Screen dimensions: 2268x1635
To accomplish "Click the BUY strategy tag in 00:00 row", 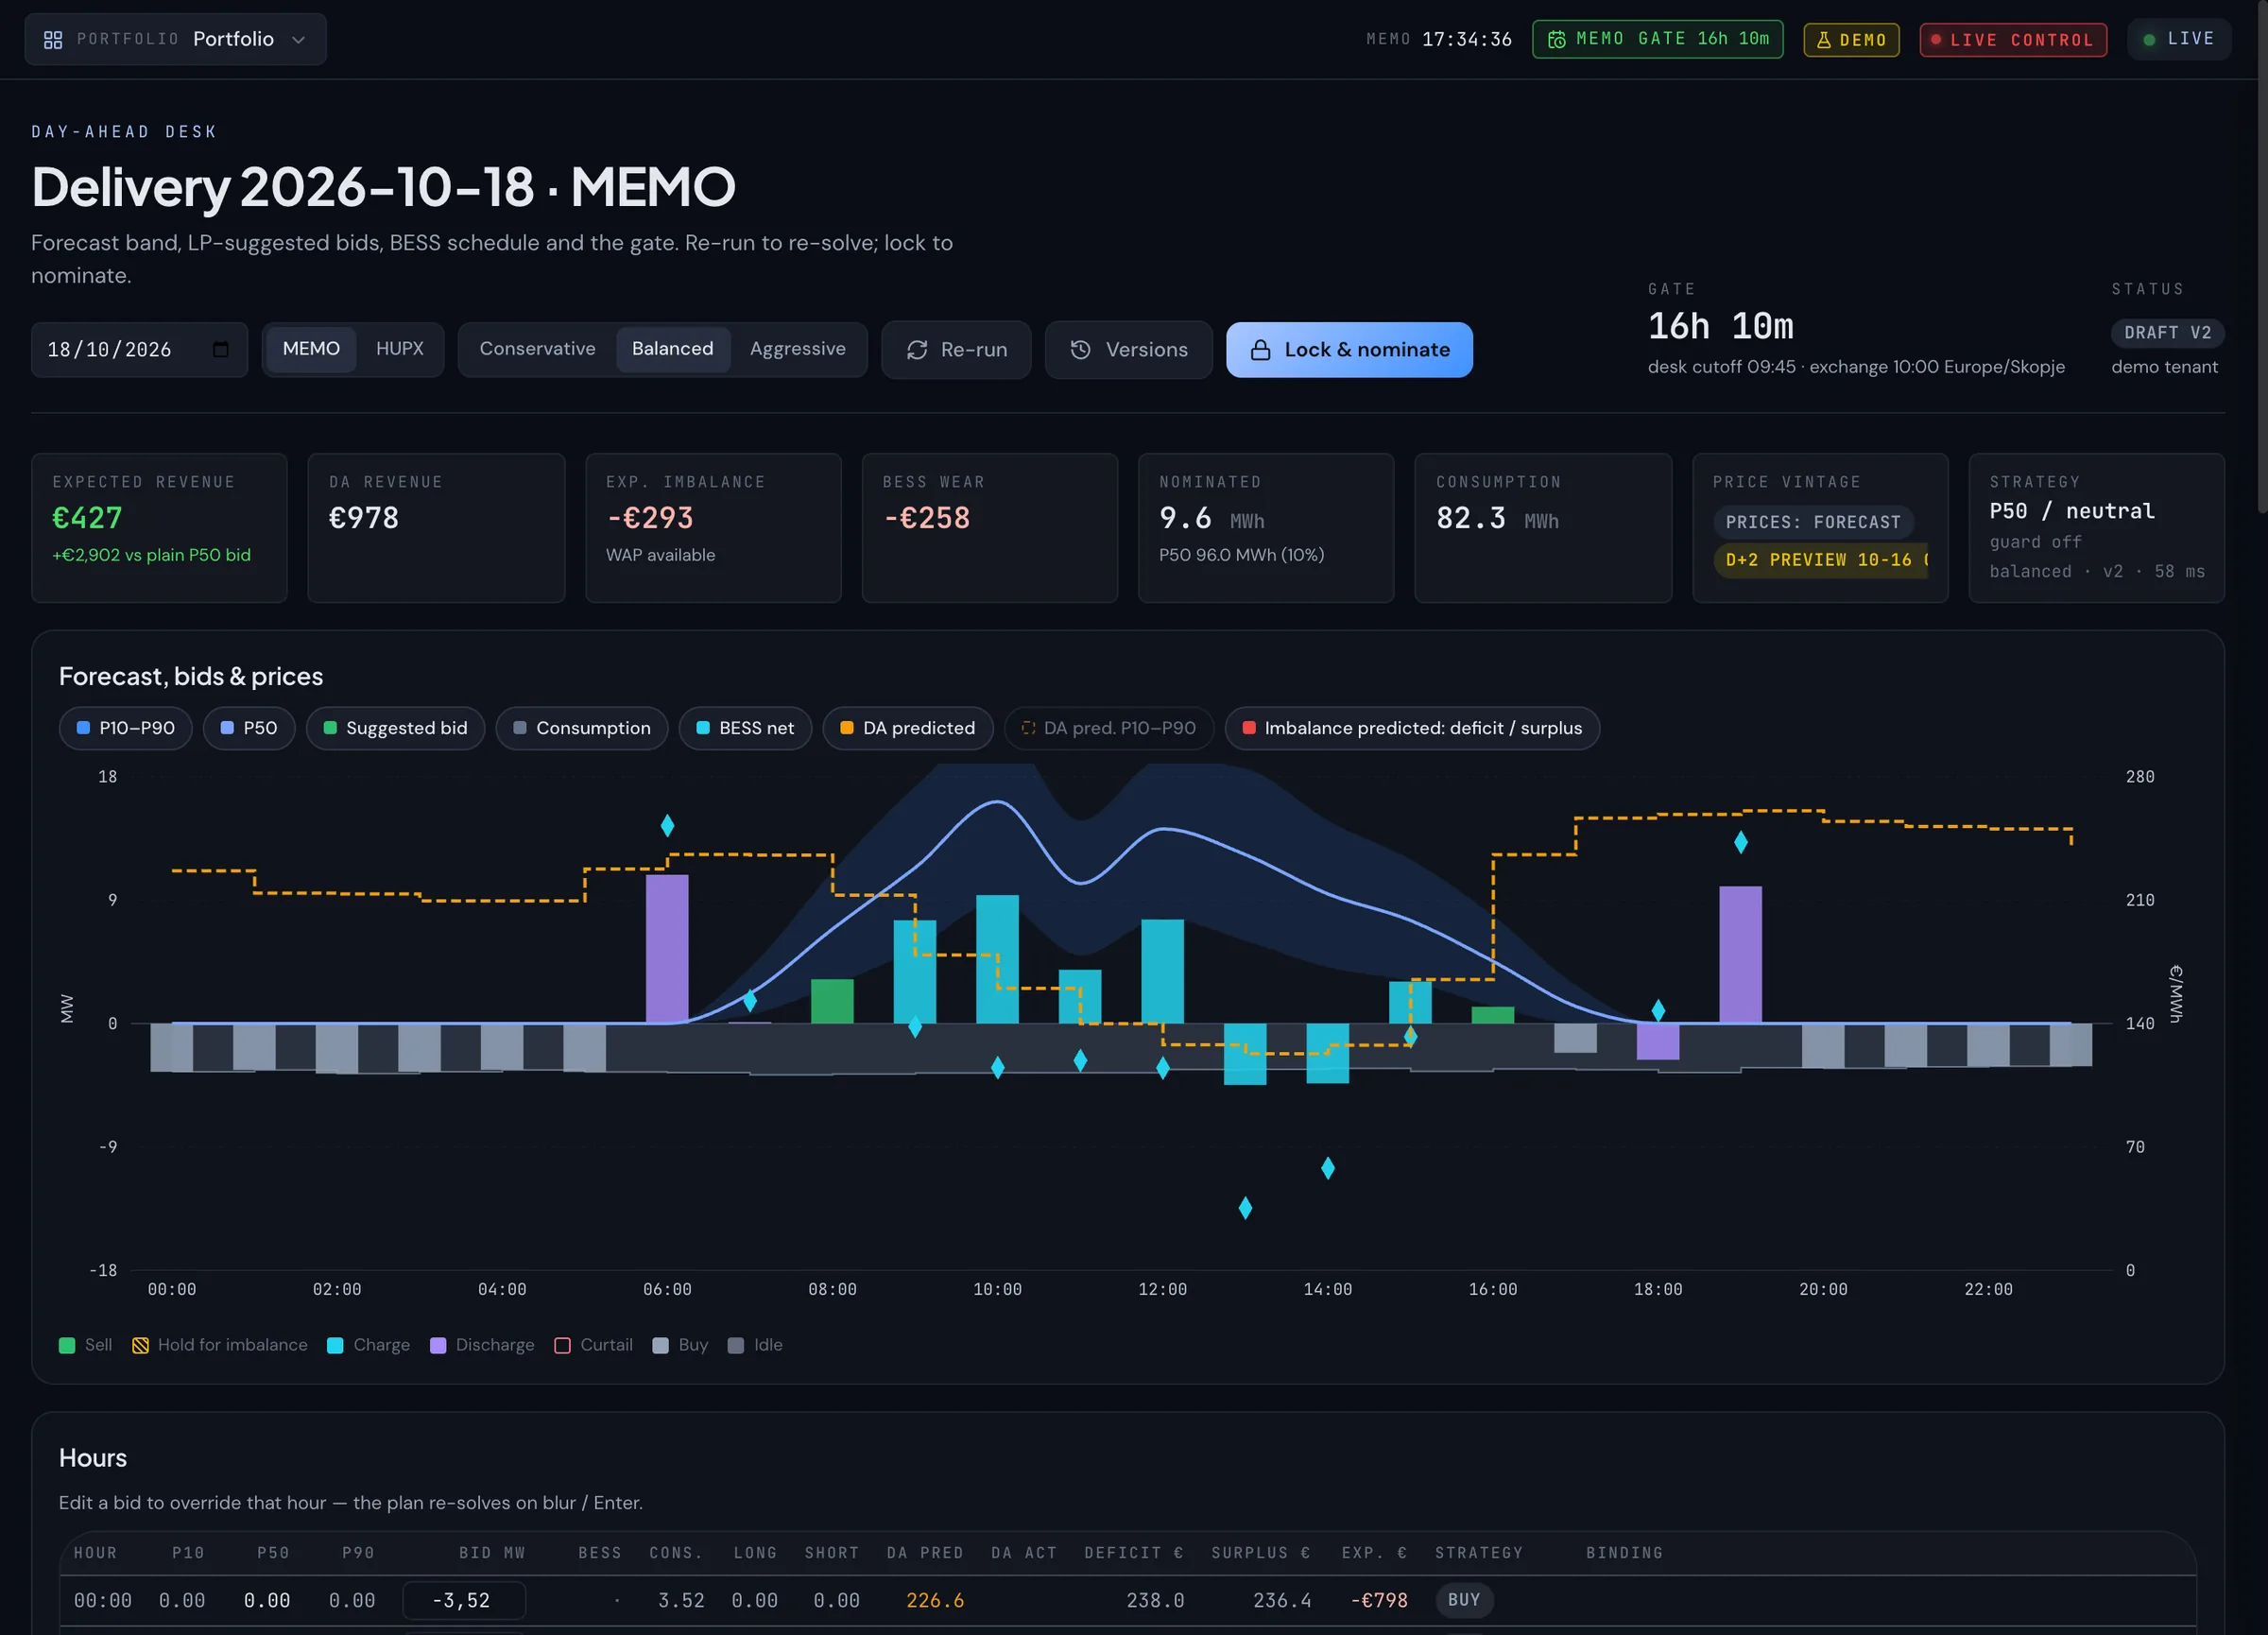I will click(1464, 1600).
